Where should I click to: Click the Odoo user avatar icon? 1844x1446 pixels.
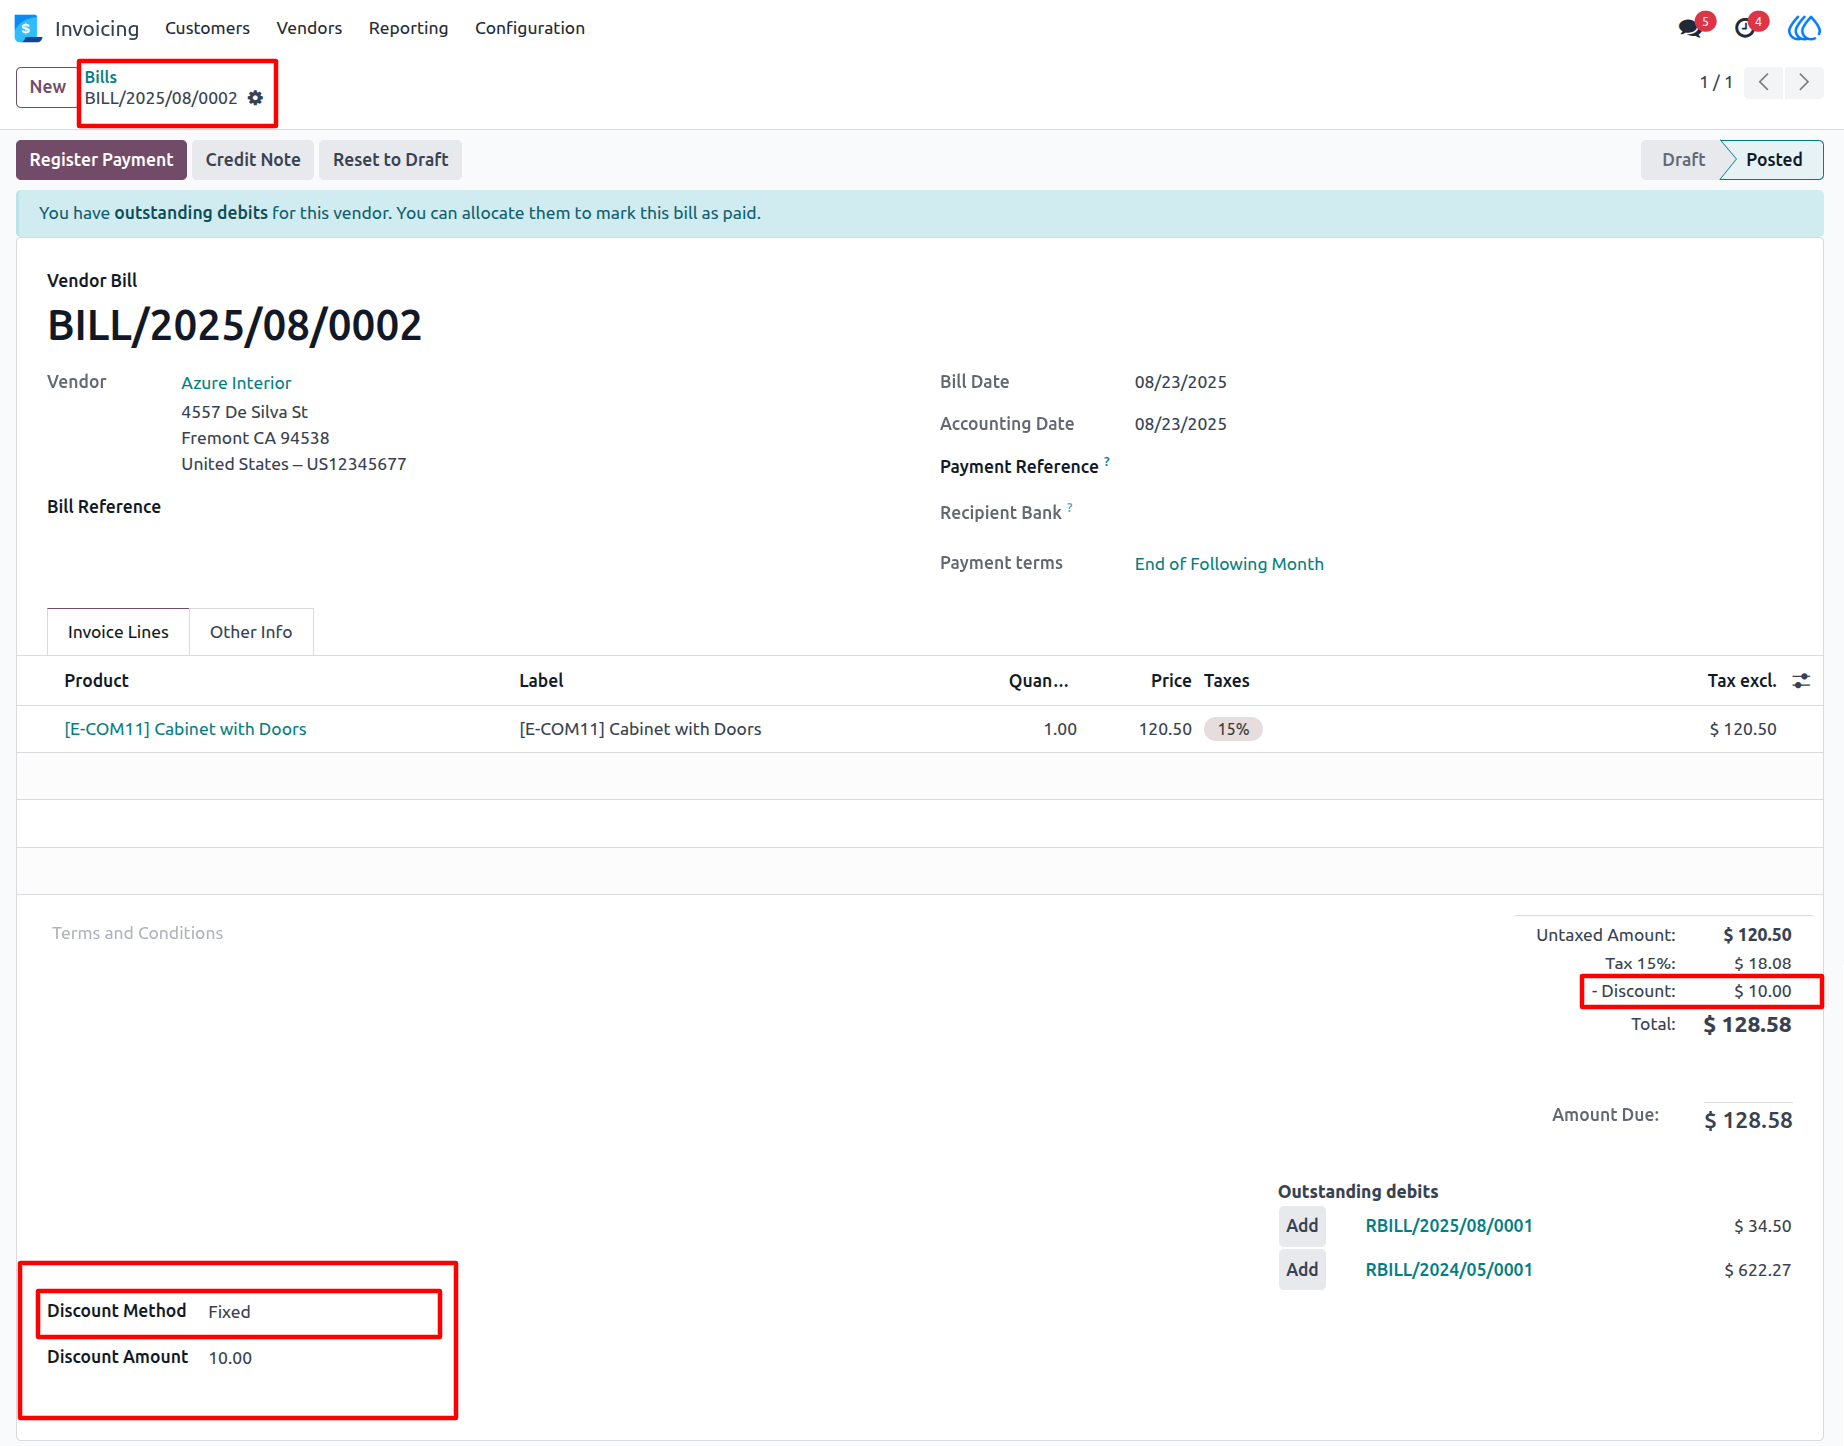point(1804,28)
